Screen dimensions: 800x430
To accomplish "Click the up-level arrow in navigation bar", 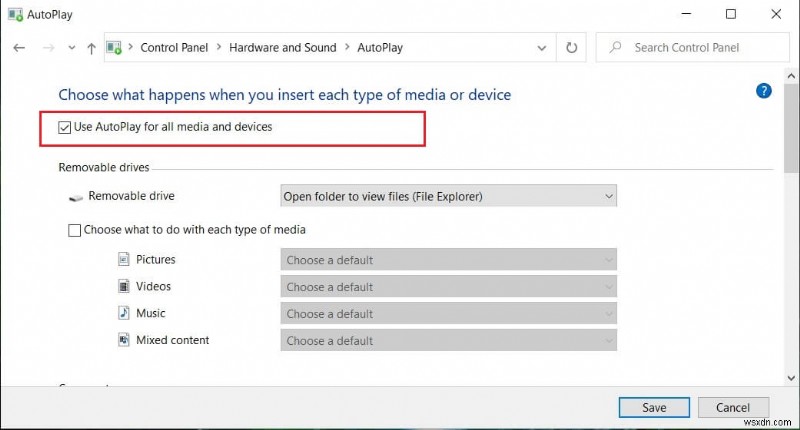I will (91, 47).
